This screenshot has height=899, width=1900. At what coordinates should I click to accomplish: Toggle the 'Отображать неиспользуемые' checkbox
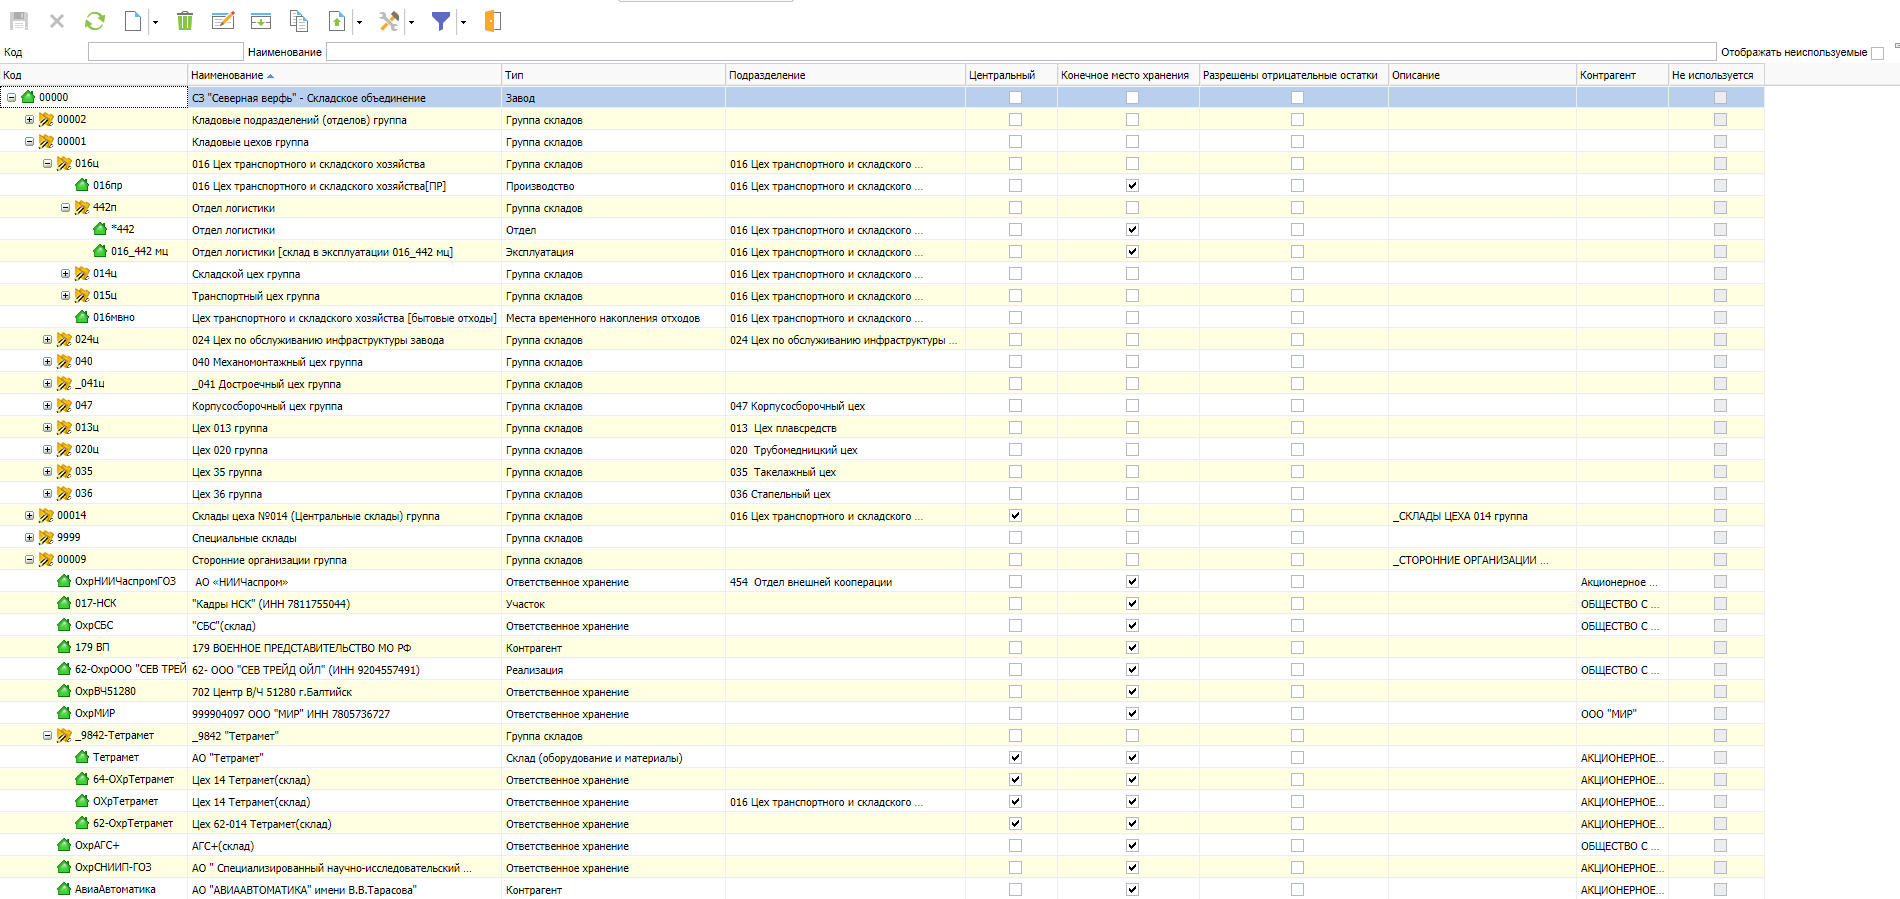1877,53
